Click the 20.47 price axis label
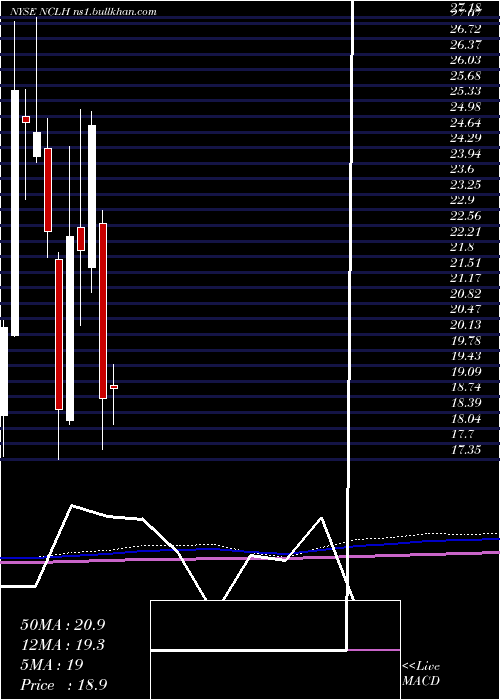The height and width of the screenshot is (700, 500). 466,310
